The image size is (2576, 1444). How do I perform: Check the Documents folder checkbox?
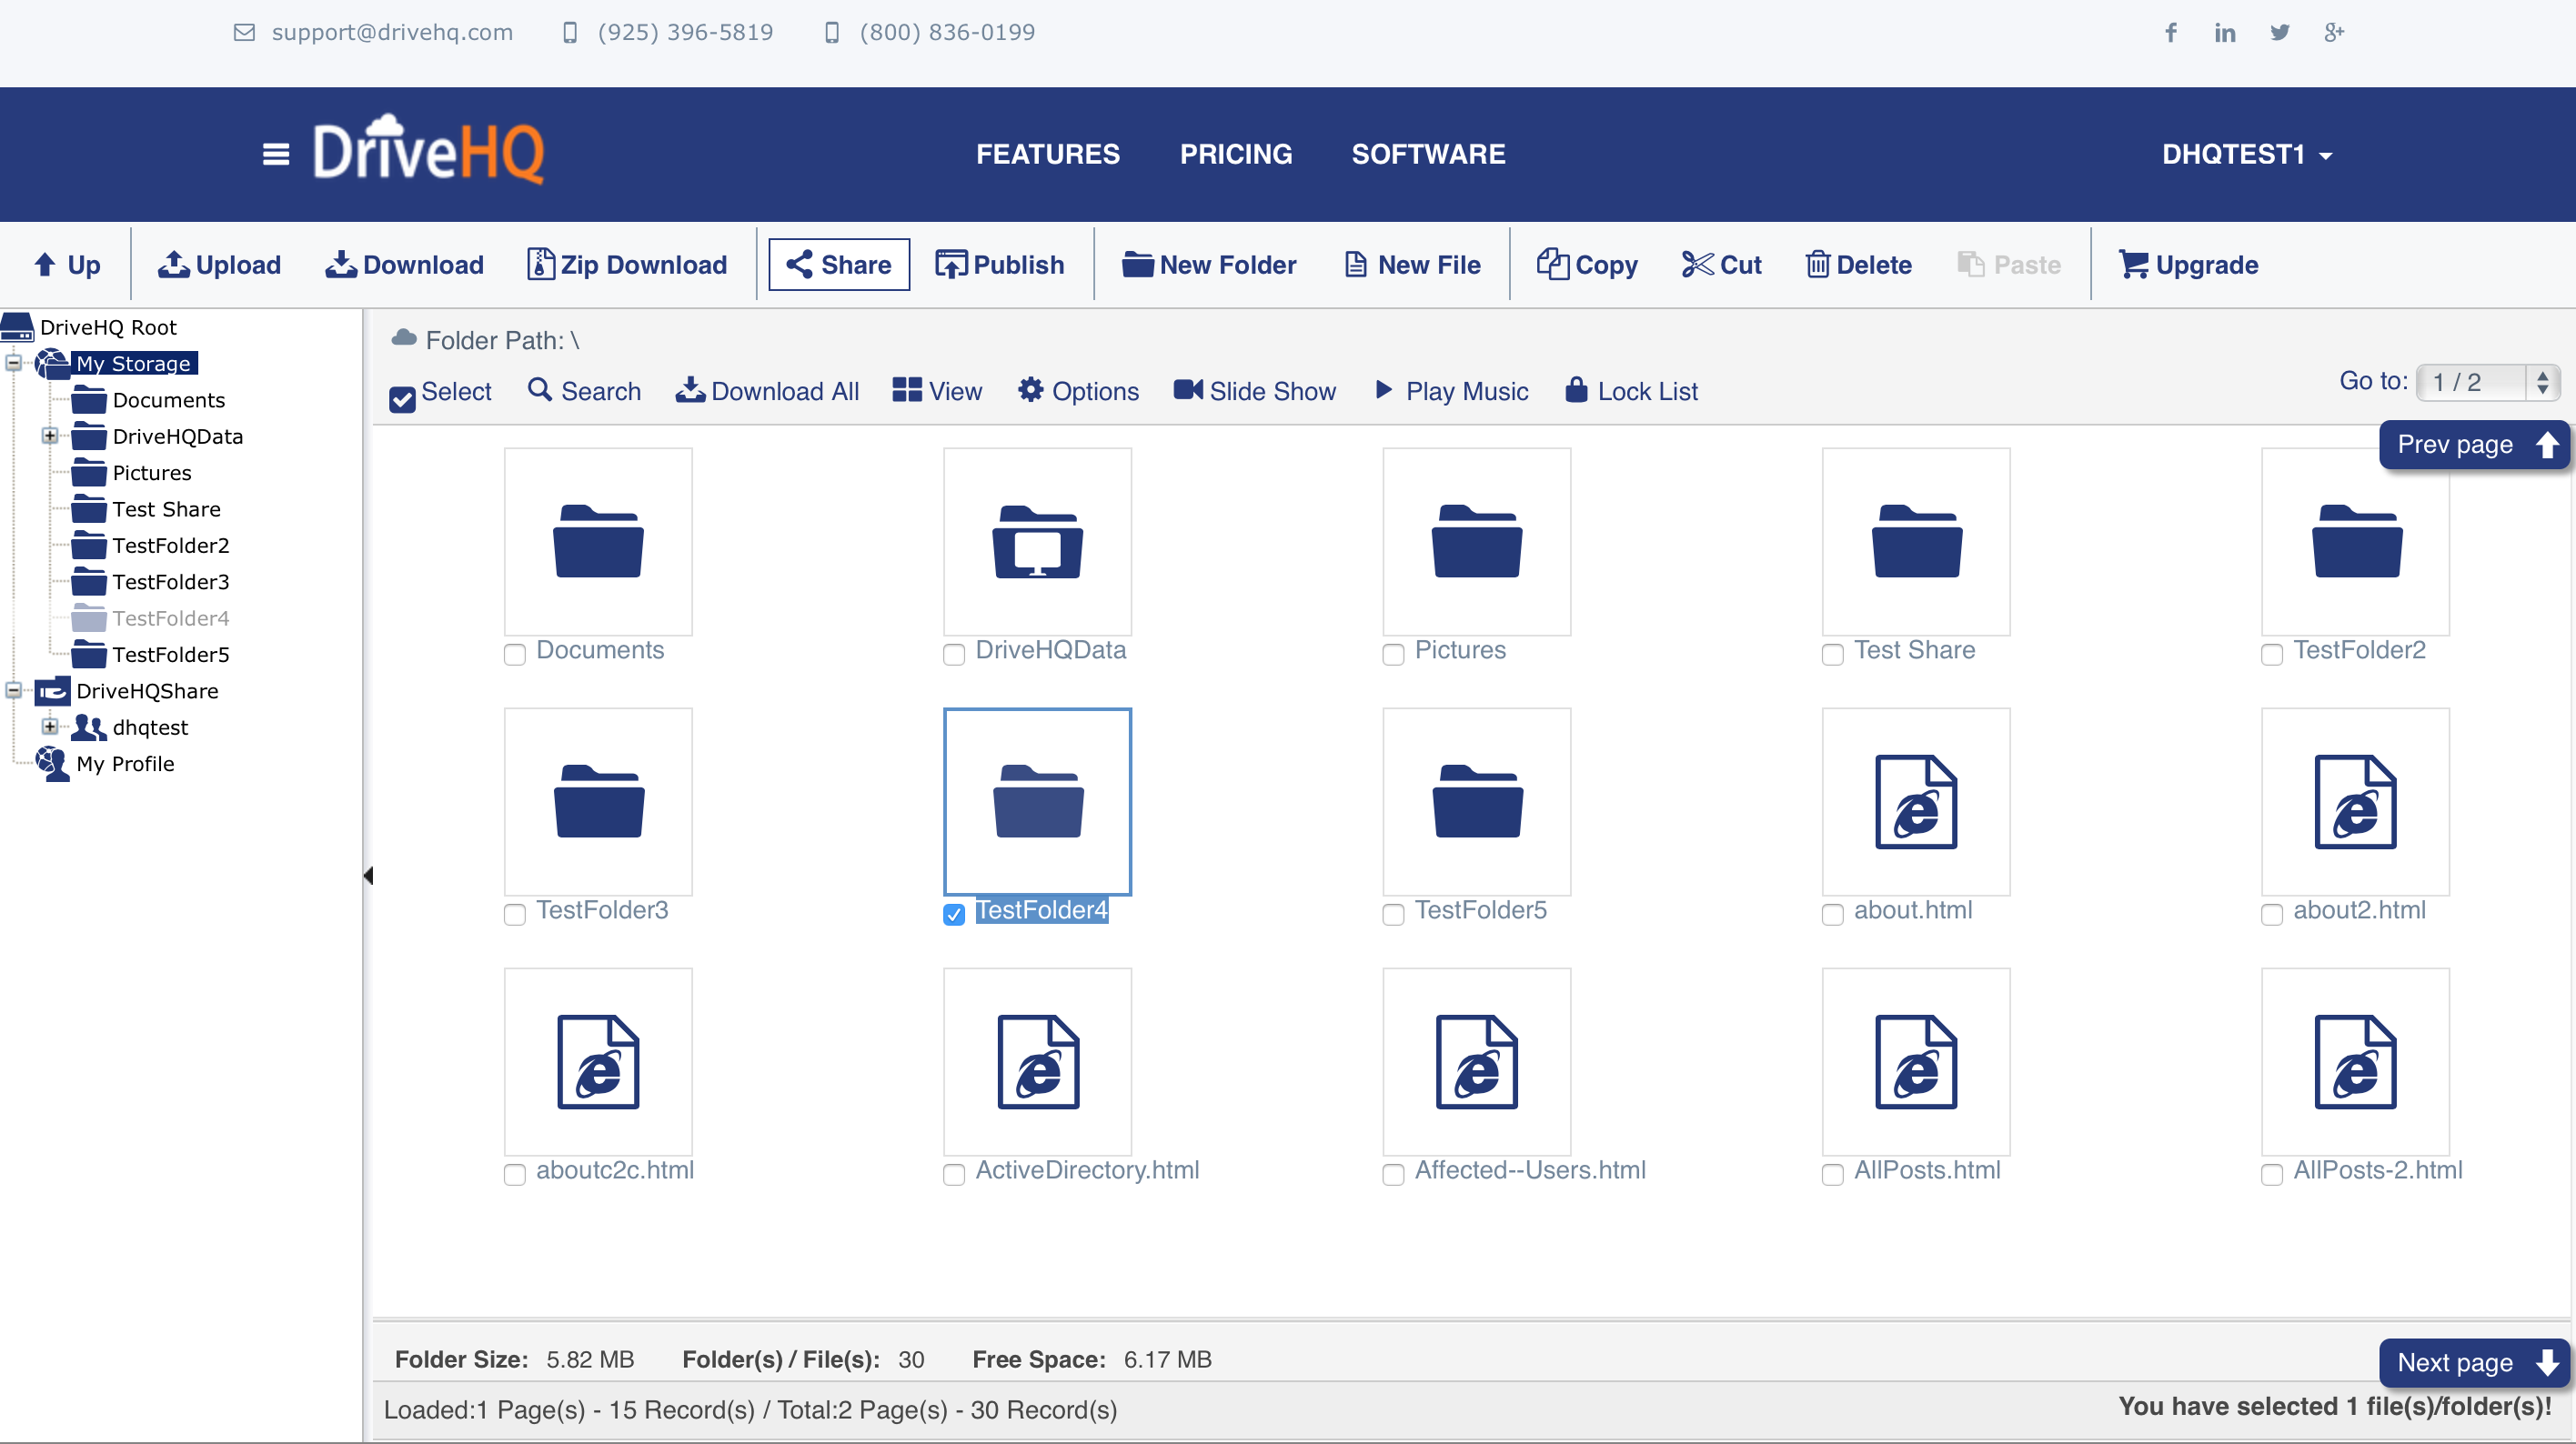point(515,654)
